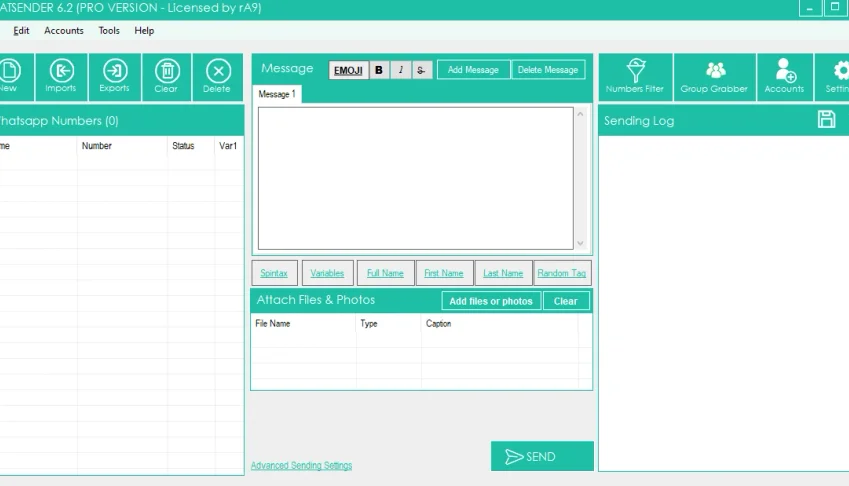Click inside the message text area
The width and height of the screenshot is (849, 486).
tap(415, 178)
